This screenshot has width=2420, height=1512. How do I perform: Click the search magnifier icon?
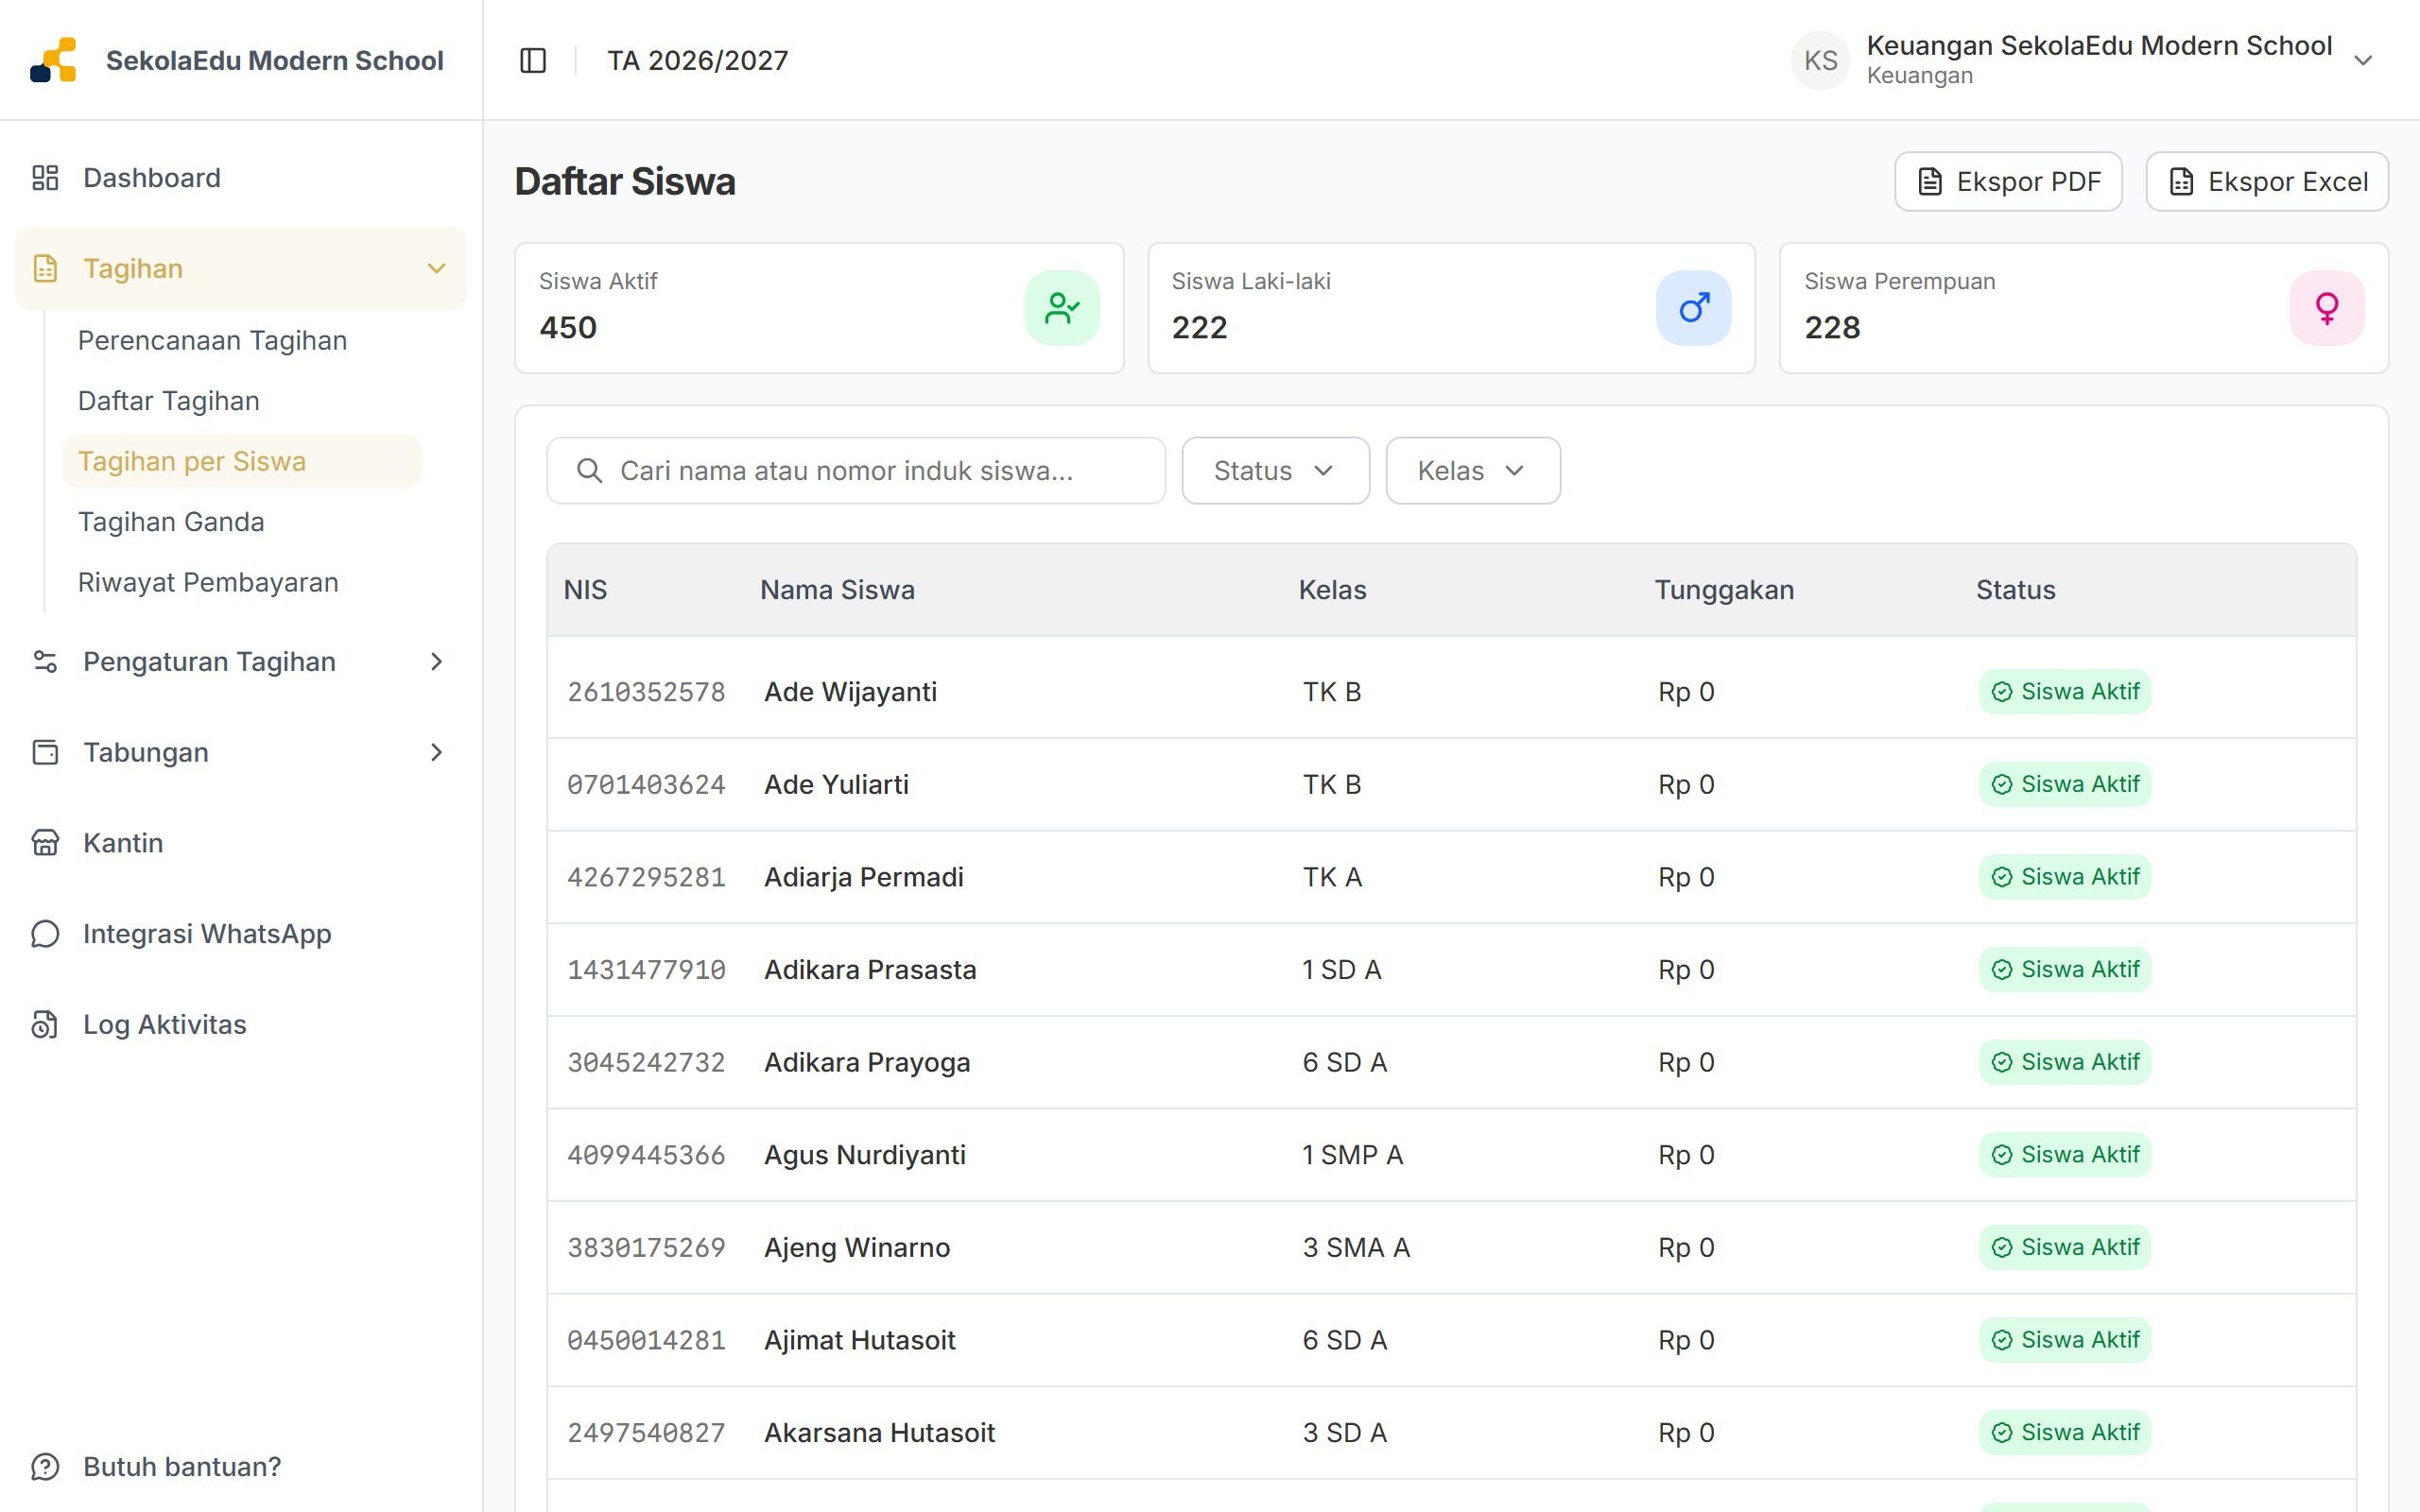[590, 471]
